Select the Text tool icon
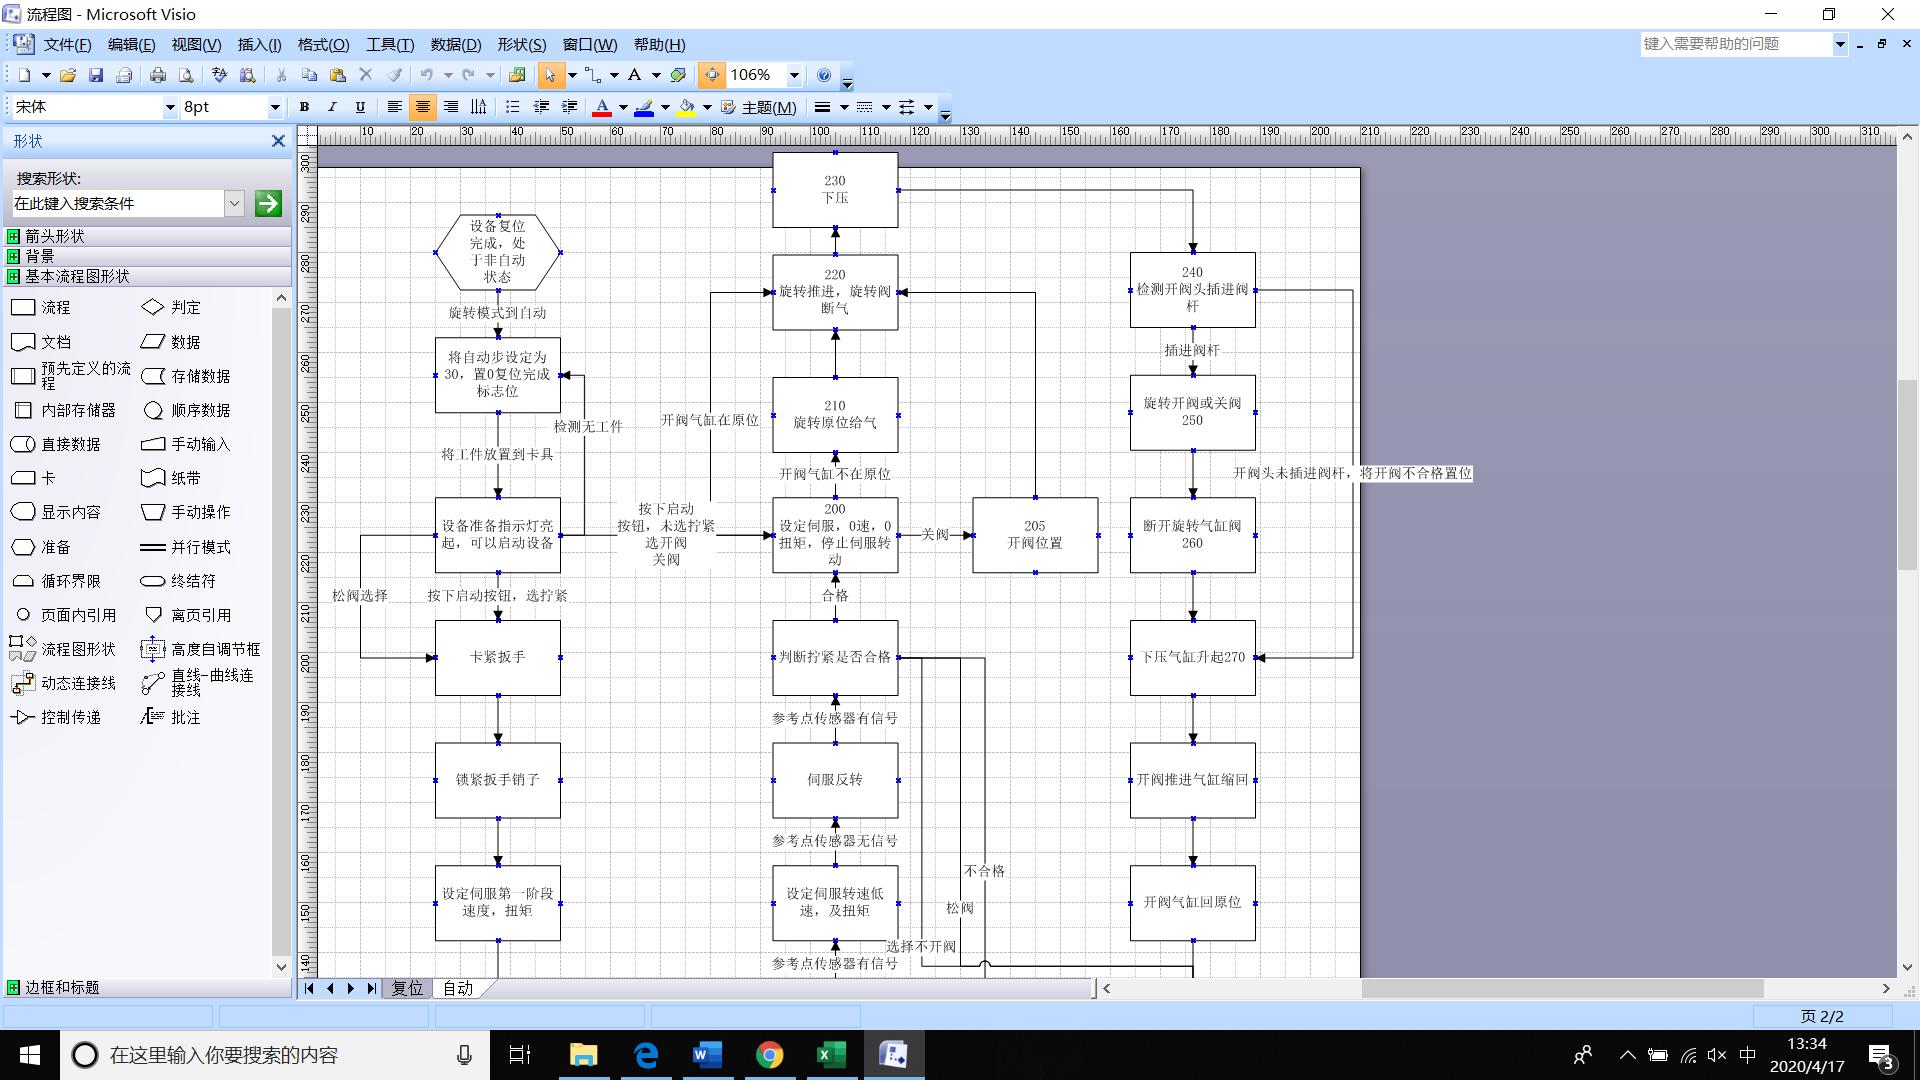Viewport: 1920px width, 1080px height. coord(634,75)
